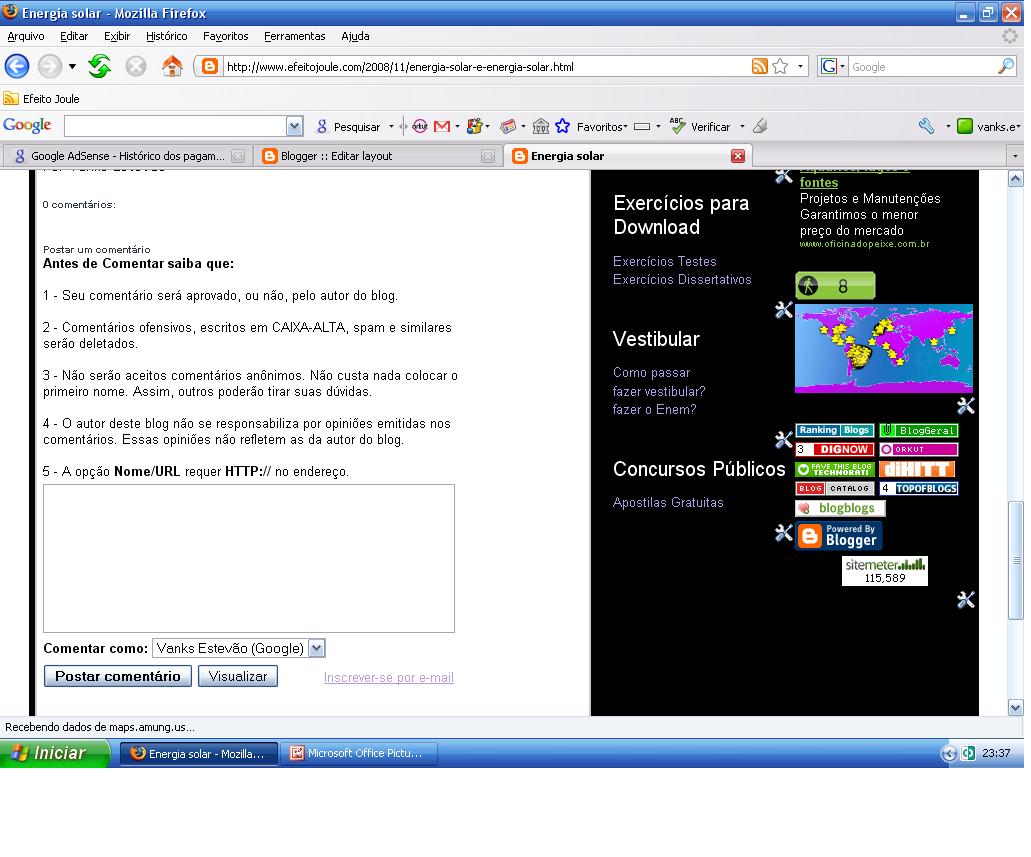
Task: Click the comment text area
Action: point(249,558)
